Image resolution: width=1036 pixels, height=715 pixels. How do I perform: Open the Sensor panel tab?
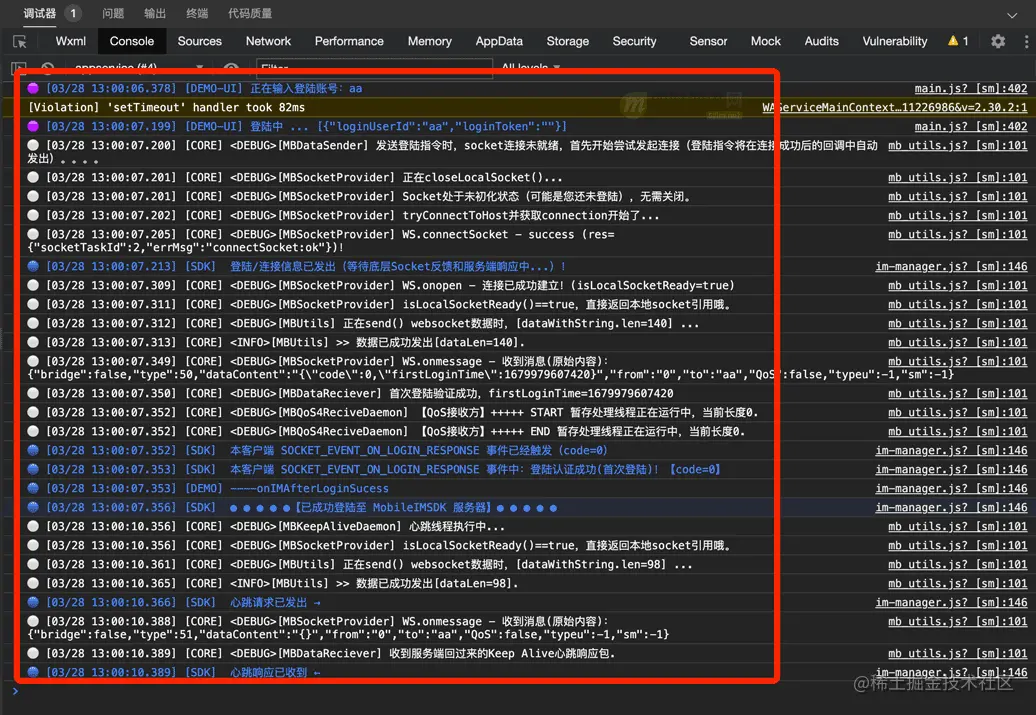click(x=708, y=41)
